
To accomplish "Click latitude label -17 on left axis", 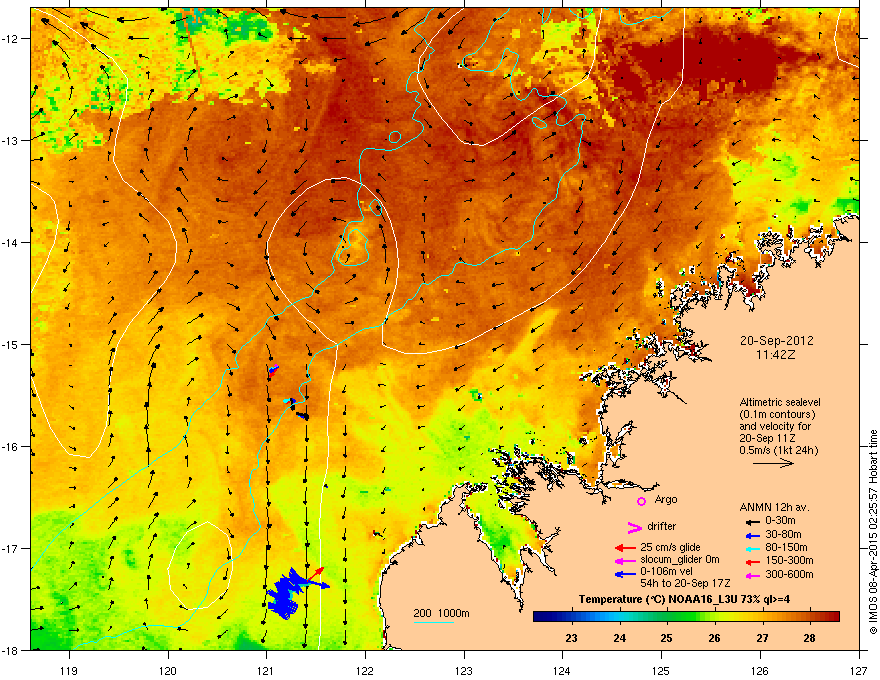I will tap(11, 548).
